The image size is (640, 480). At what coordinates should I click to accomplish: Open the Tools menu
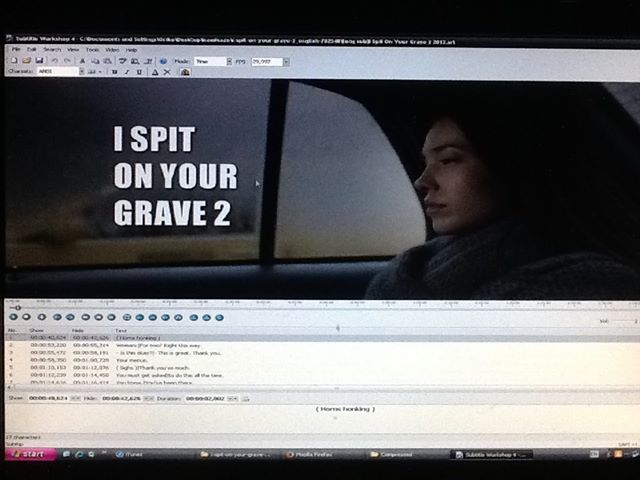pos(92,49)
